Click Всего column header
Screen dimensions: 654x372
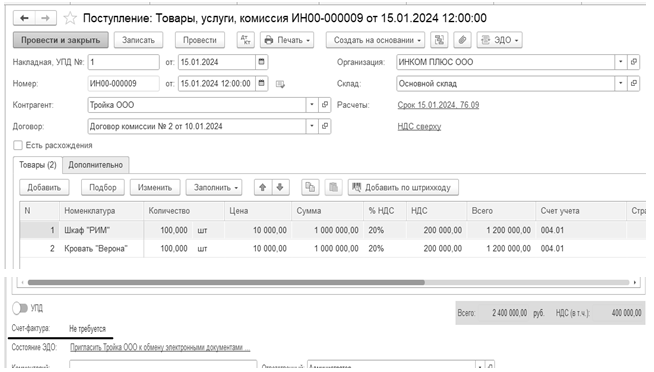[501, 211]
